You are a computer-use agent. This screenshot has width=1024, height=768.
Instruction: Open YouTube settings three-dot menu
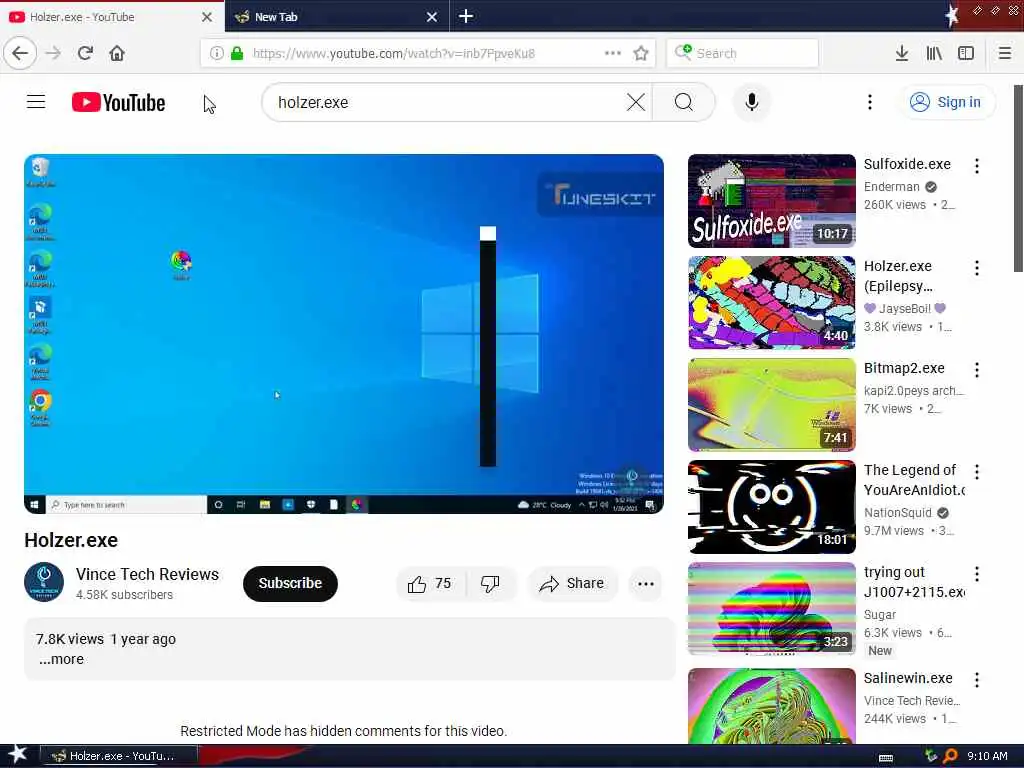(x=869, y=102)
